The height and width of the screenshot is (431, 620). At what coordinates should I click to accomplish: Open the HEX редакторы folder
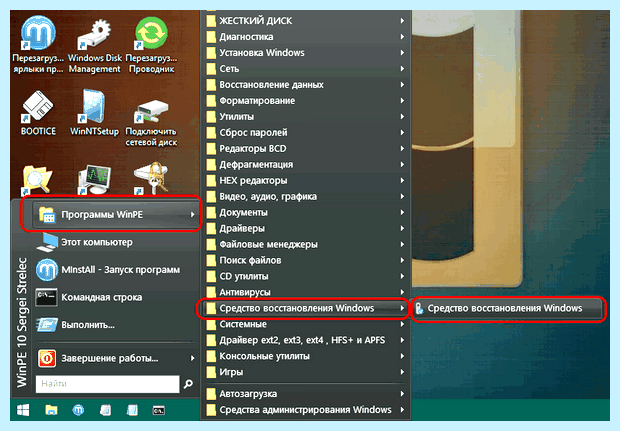click(306, 180)
